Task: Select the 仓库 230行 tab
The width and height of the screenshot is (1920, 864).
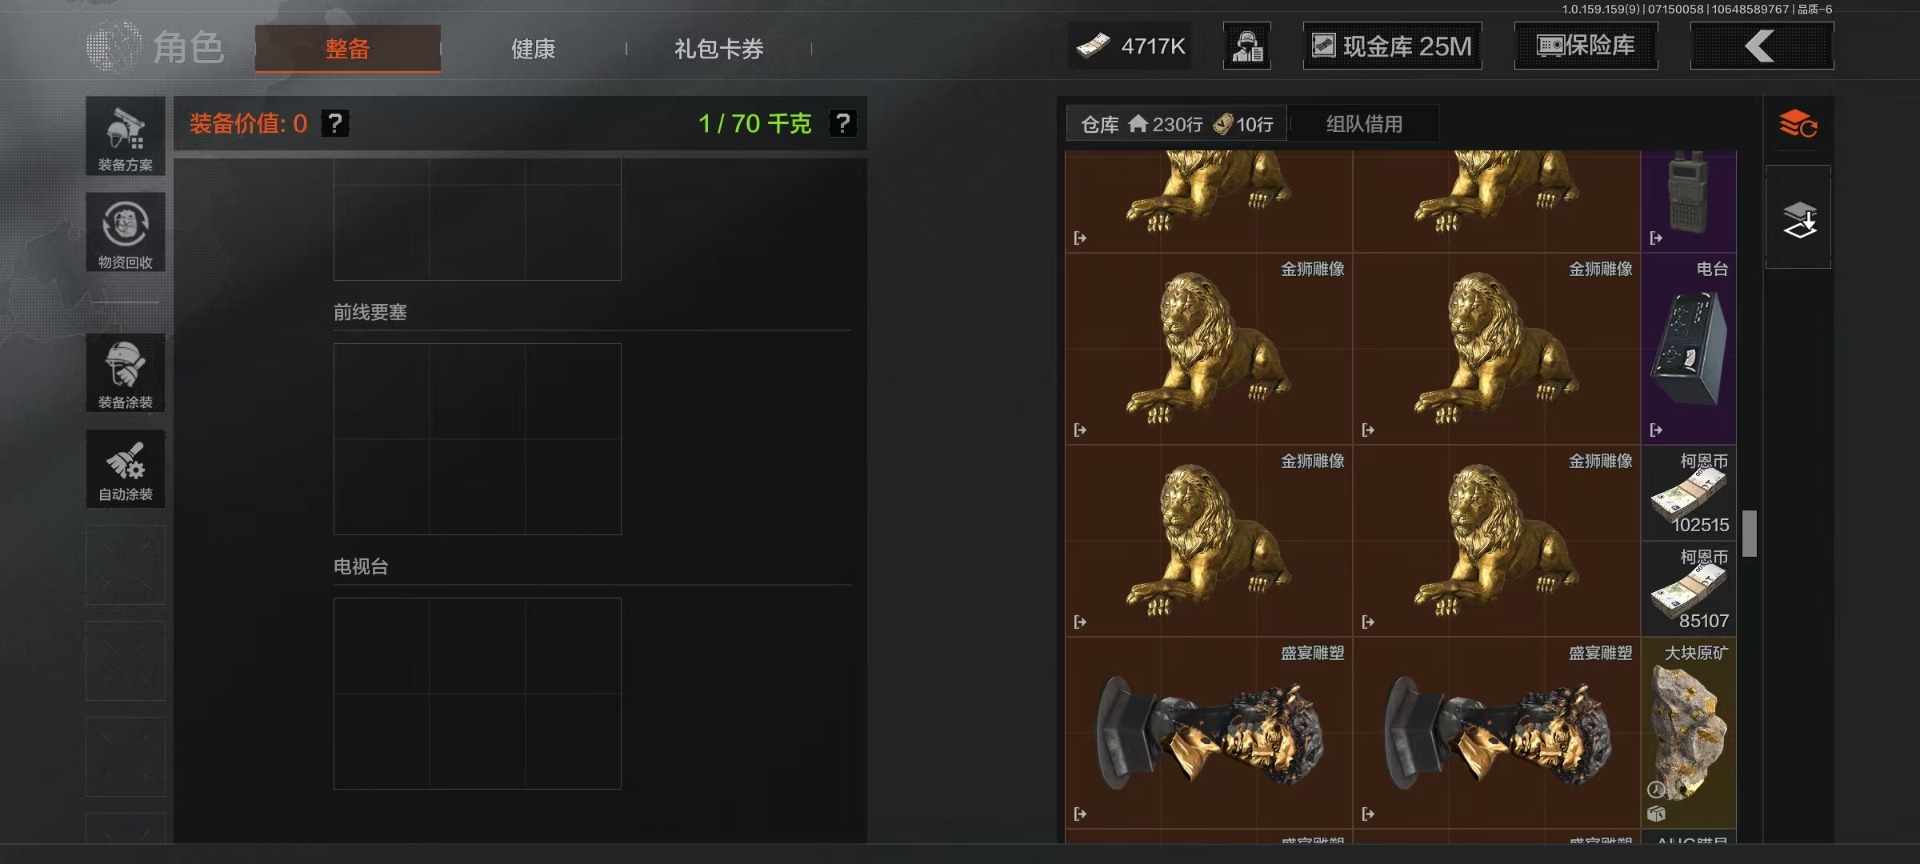Action: [1177, 124]
